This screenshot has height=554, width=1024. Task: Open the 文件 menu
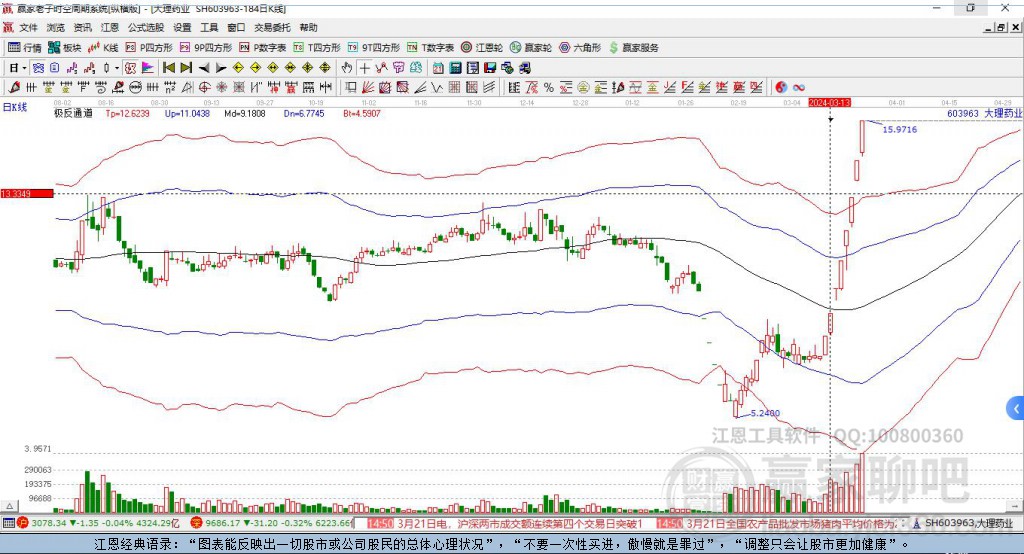pyautogui.click(x=28, y=27)
